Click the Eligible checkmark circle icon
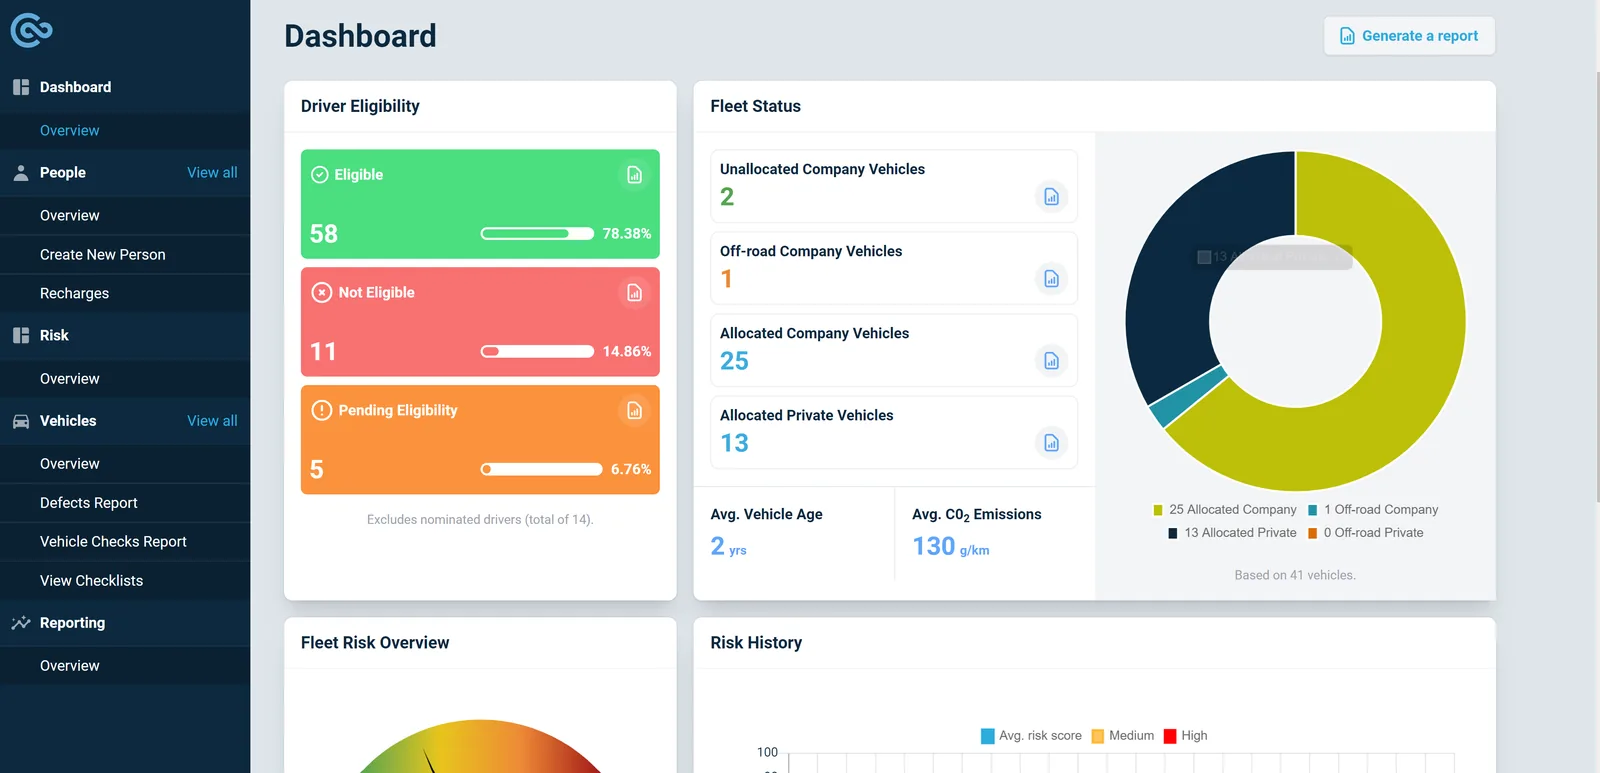Screen dimensions: 1600x773 click(x=320, y=175)
